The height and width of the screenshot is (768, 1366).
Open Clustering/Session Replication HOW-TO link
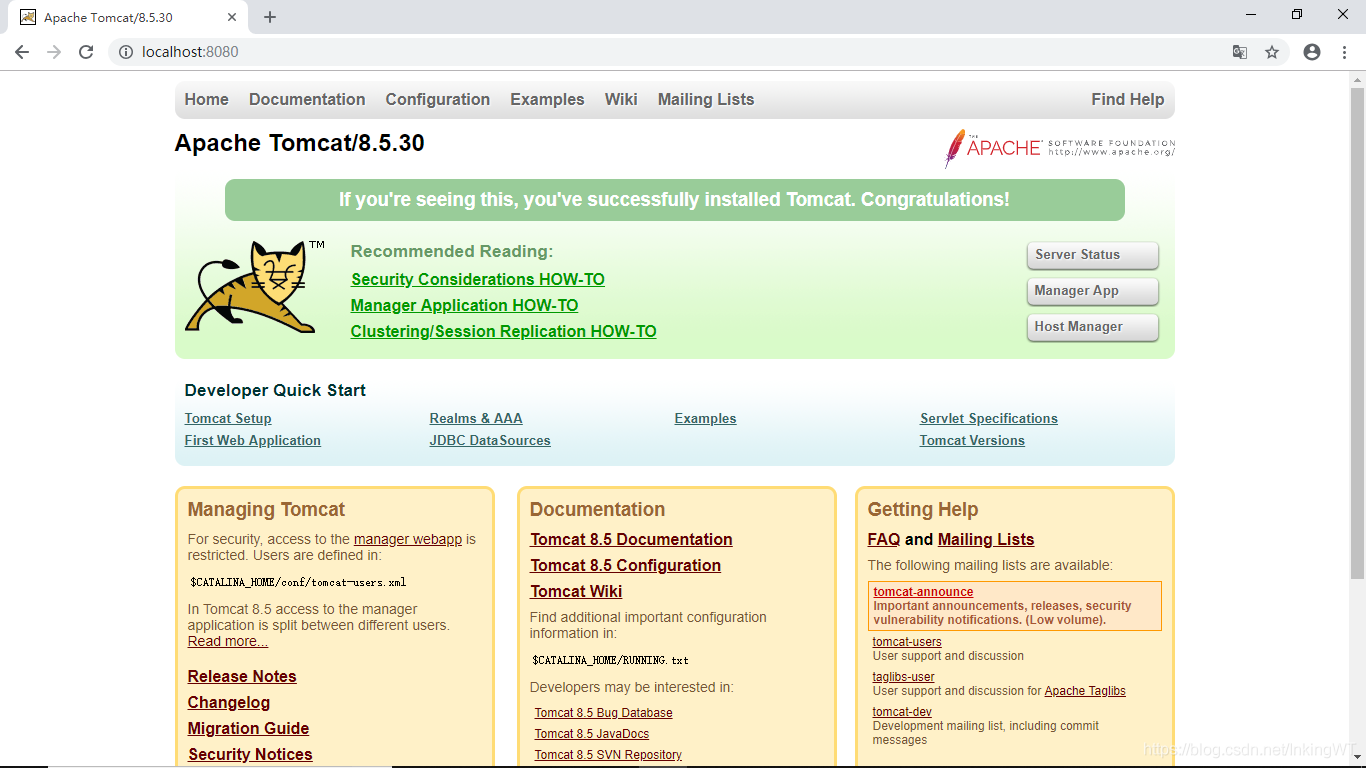(x=504, y=332)
